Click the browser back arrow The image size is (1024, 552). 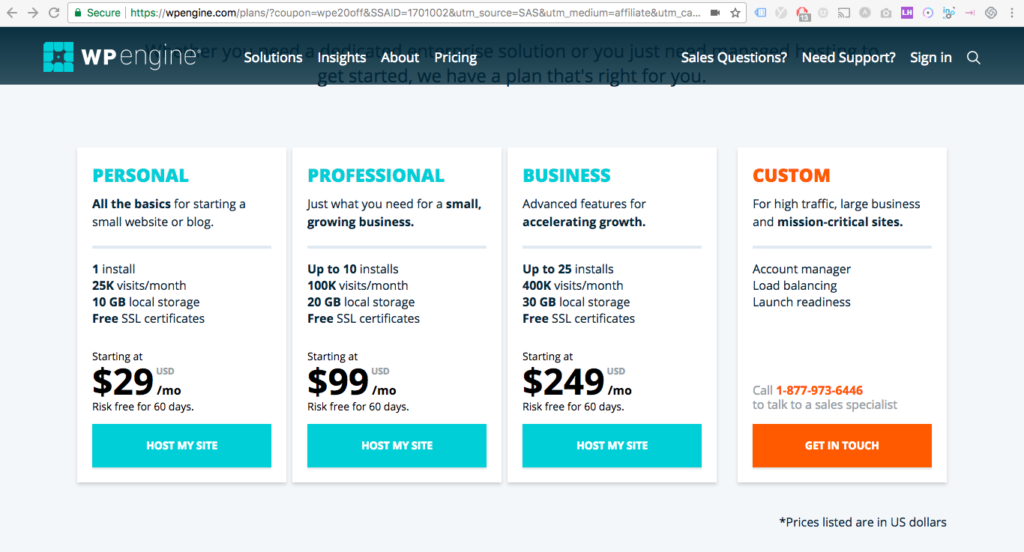(12, 12)
